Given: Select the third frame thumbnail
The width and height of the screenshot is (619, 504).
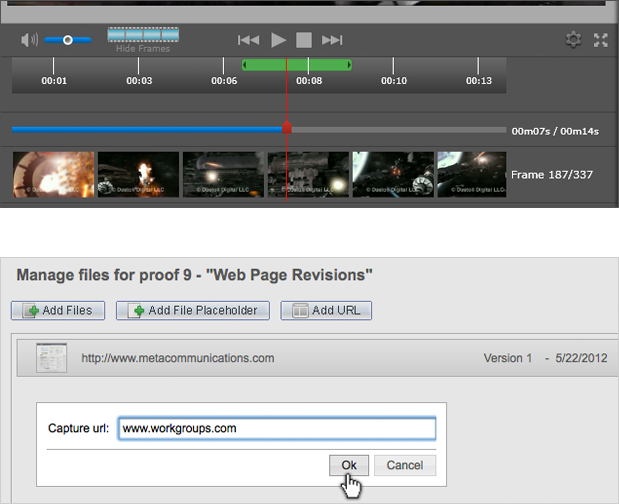Looking at the screenshot, I should pos(223,174).
